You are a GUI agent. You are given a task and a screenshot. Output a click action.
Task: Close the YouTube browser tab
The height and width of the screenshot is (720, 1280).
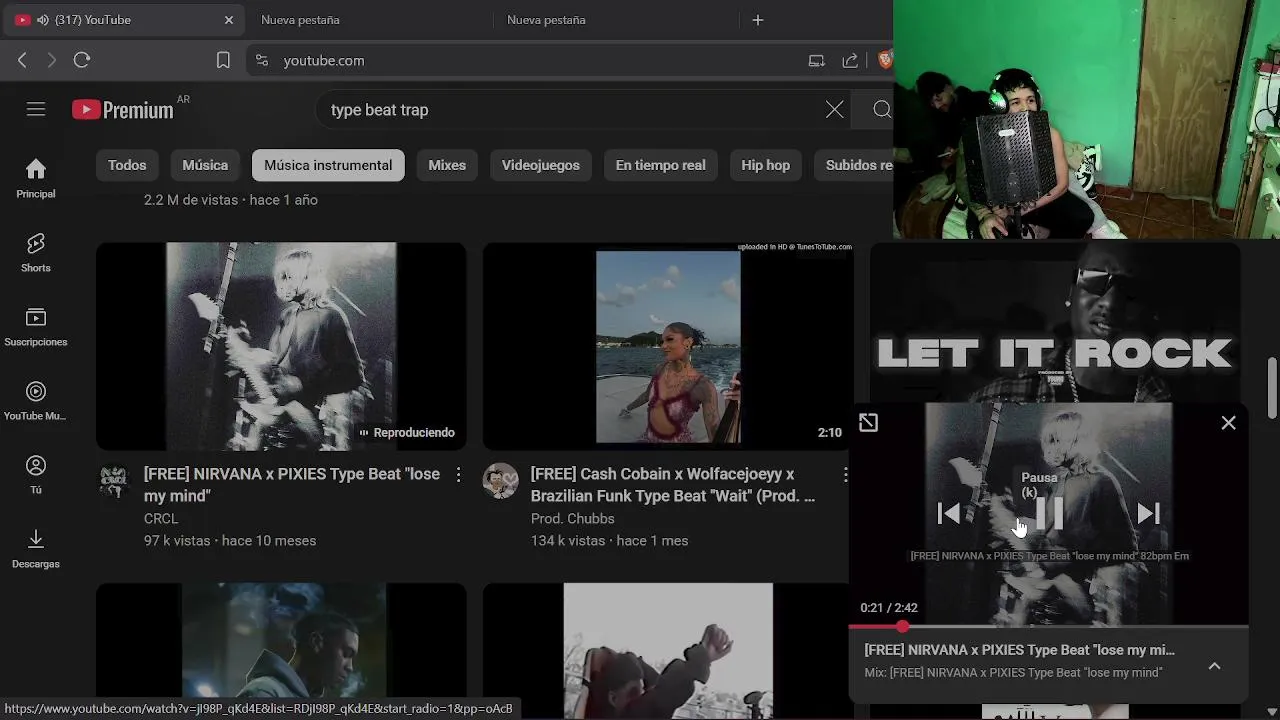(228, 20)
